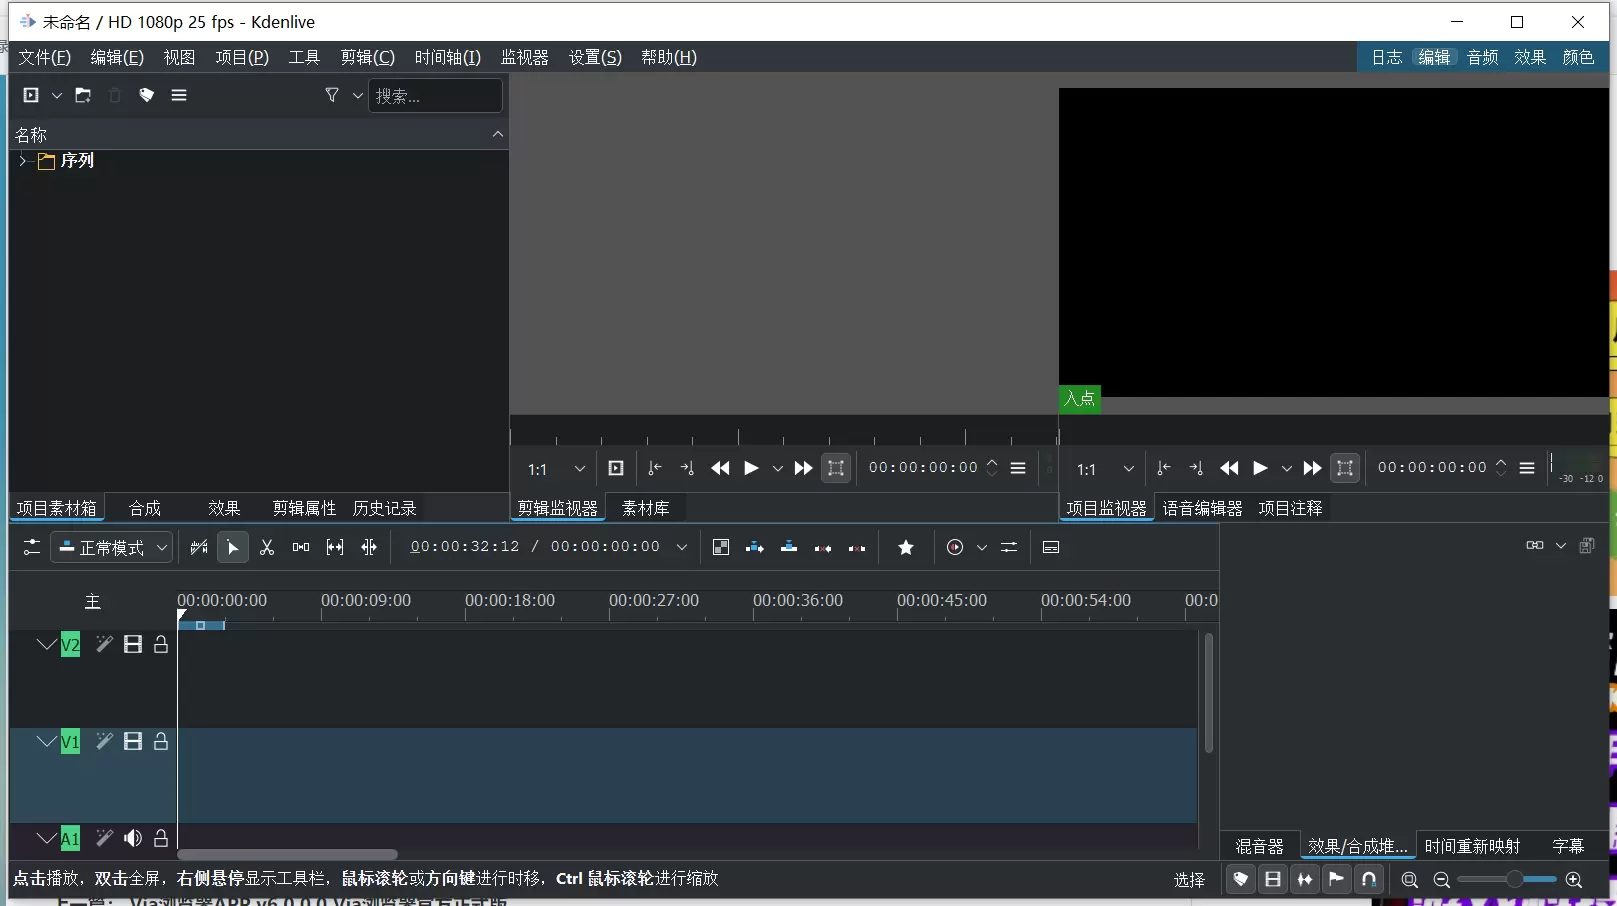Switch to 音频 workspace layout
The image size is (1617, 906).
click(1482, 57)
